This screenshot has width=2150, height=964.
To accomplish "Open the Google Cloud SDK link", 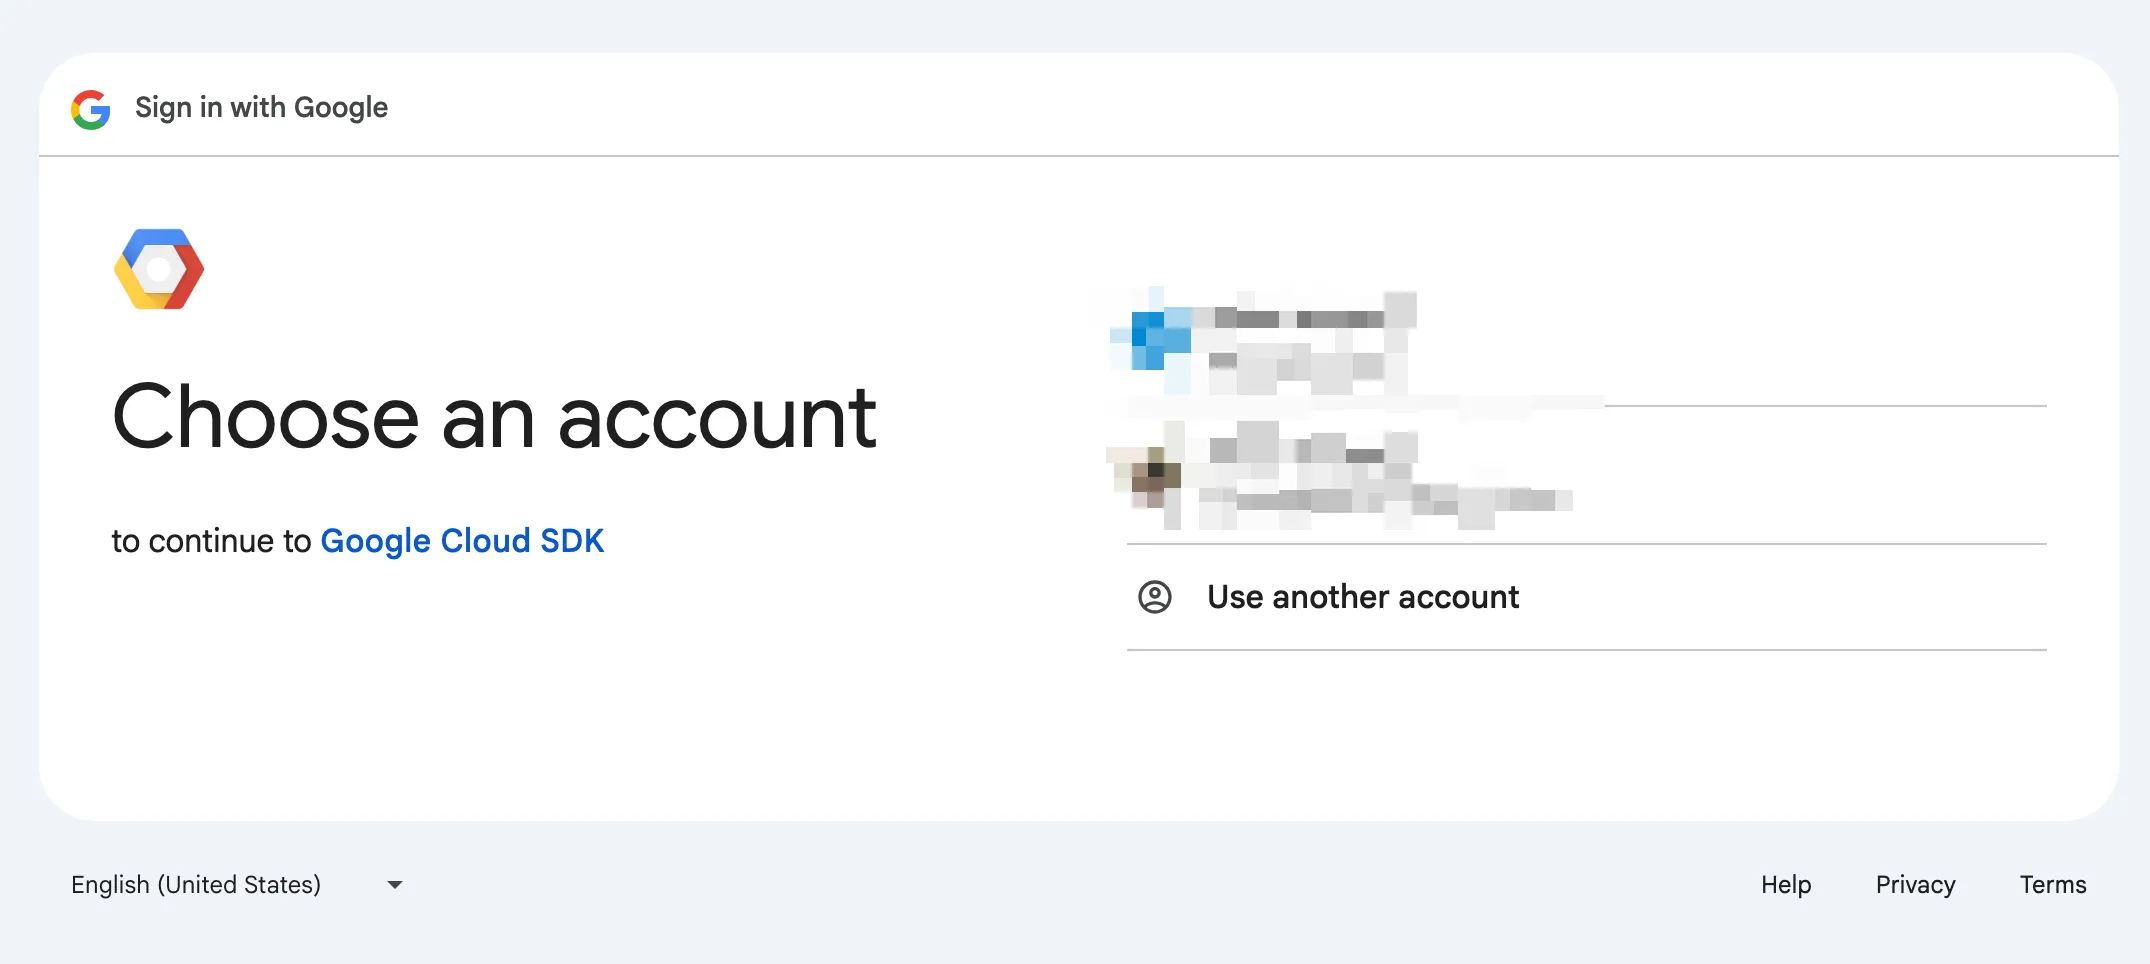I will [461, 541].
